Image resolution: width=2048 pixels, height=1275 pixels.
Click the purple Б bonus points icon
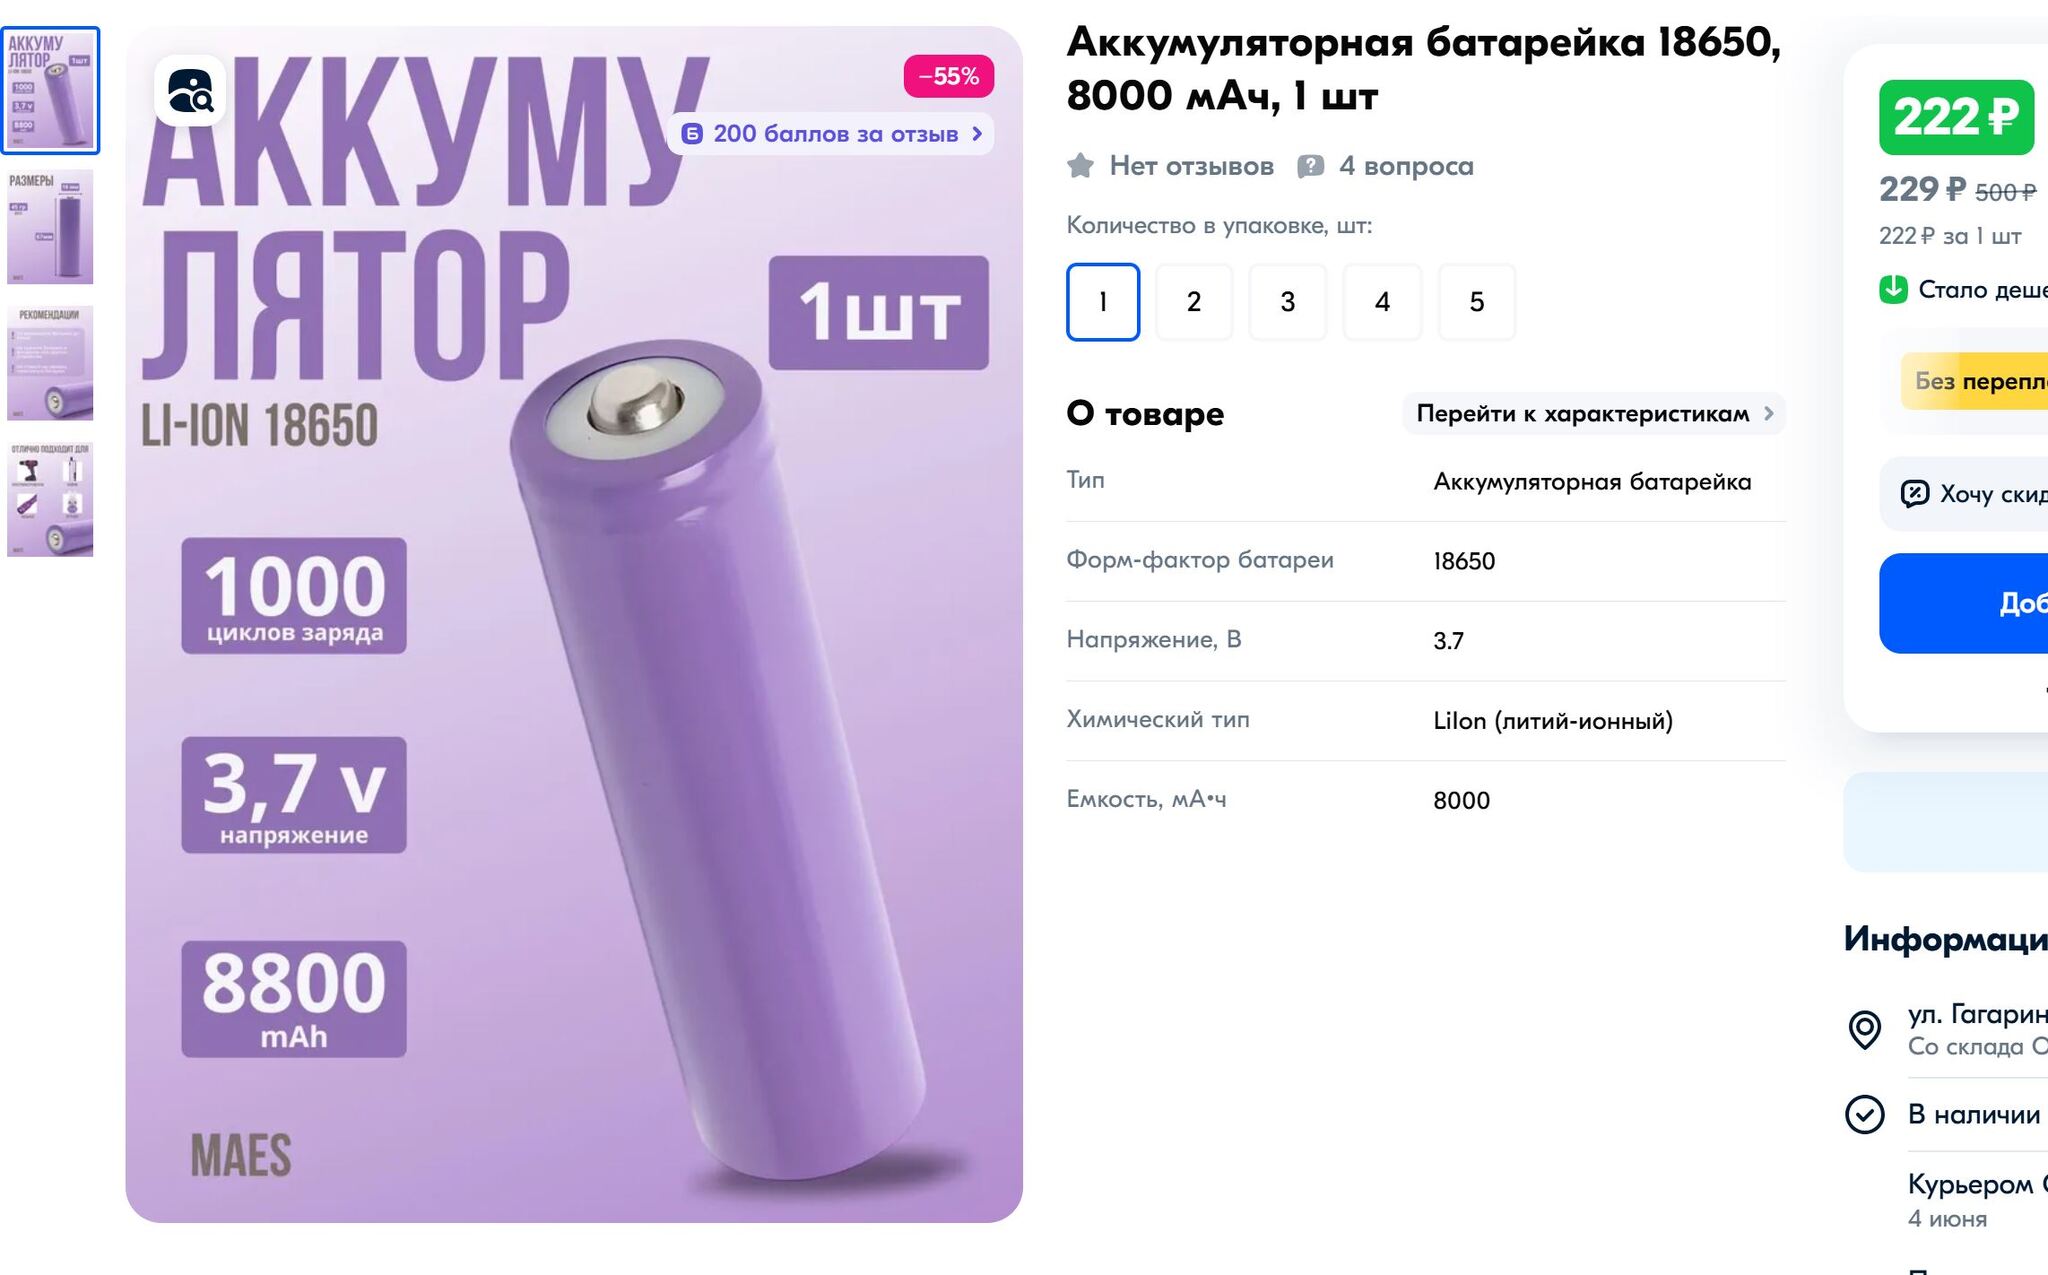(692, 134)
